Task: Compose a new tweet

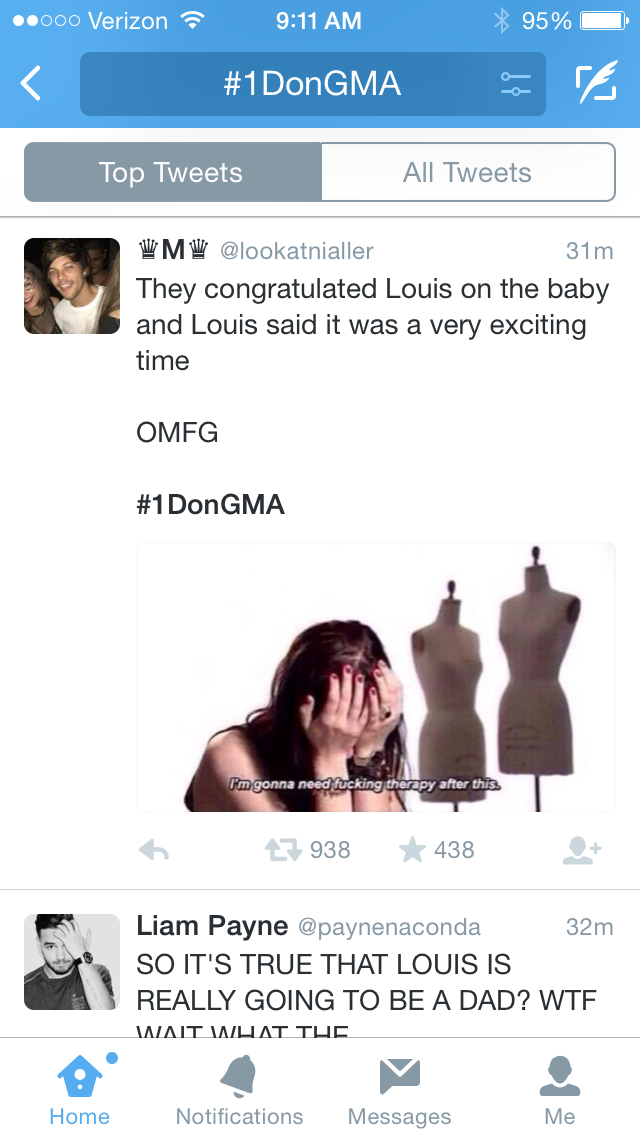Action: coord(595,84)
